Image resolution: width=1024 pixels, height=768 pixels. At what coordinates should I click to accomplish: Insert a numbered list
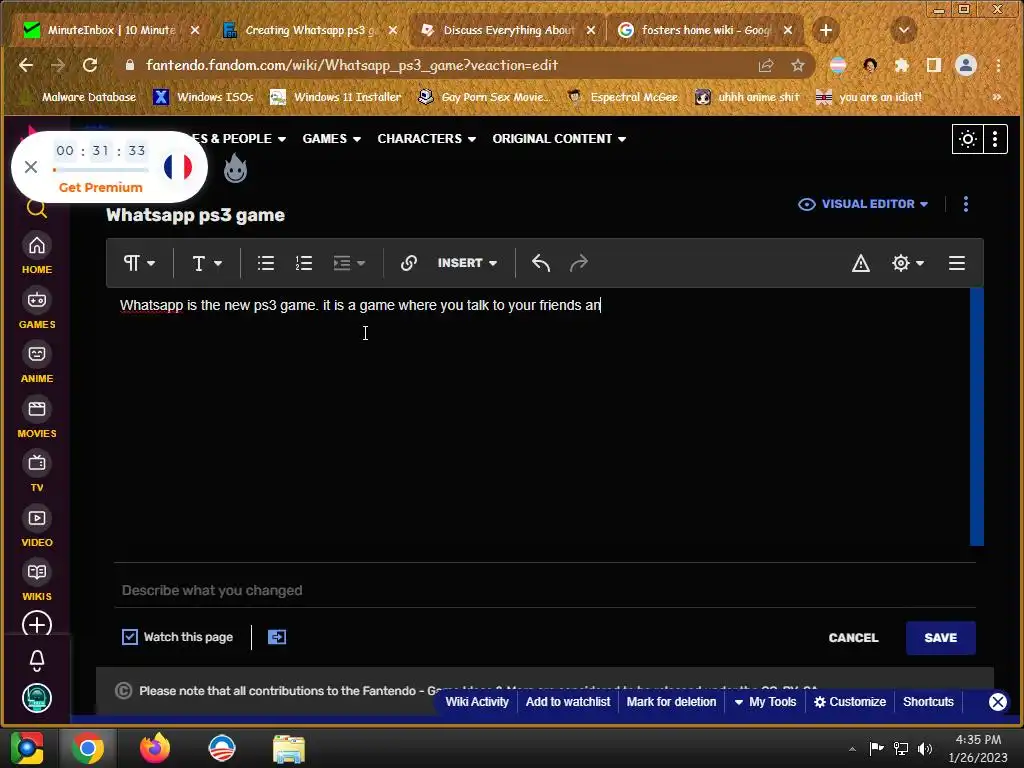pos(304,263)
